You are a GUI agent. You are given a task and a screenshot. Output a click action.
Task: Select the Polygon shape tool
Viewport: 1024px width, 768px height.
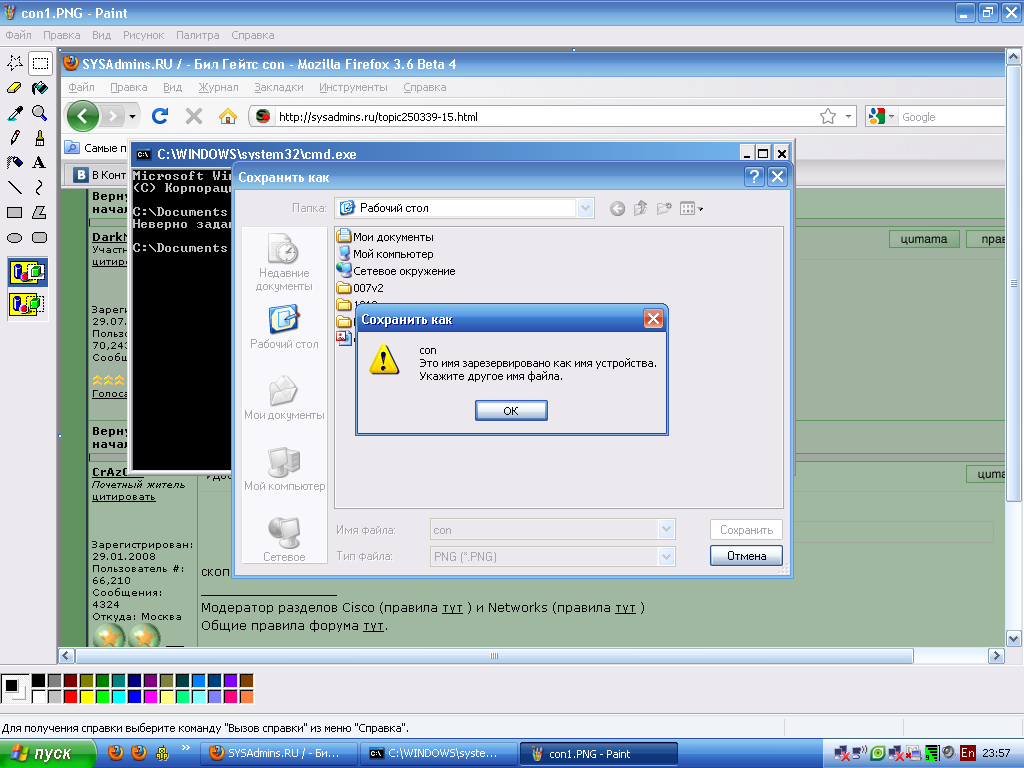pos(40,212)
